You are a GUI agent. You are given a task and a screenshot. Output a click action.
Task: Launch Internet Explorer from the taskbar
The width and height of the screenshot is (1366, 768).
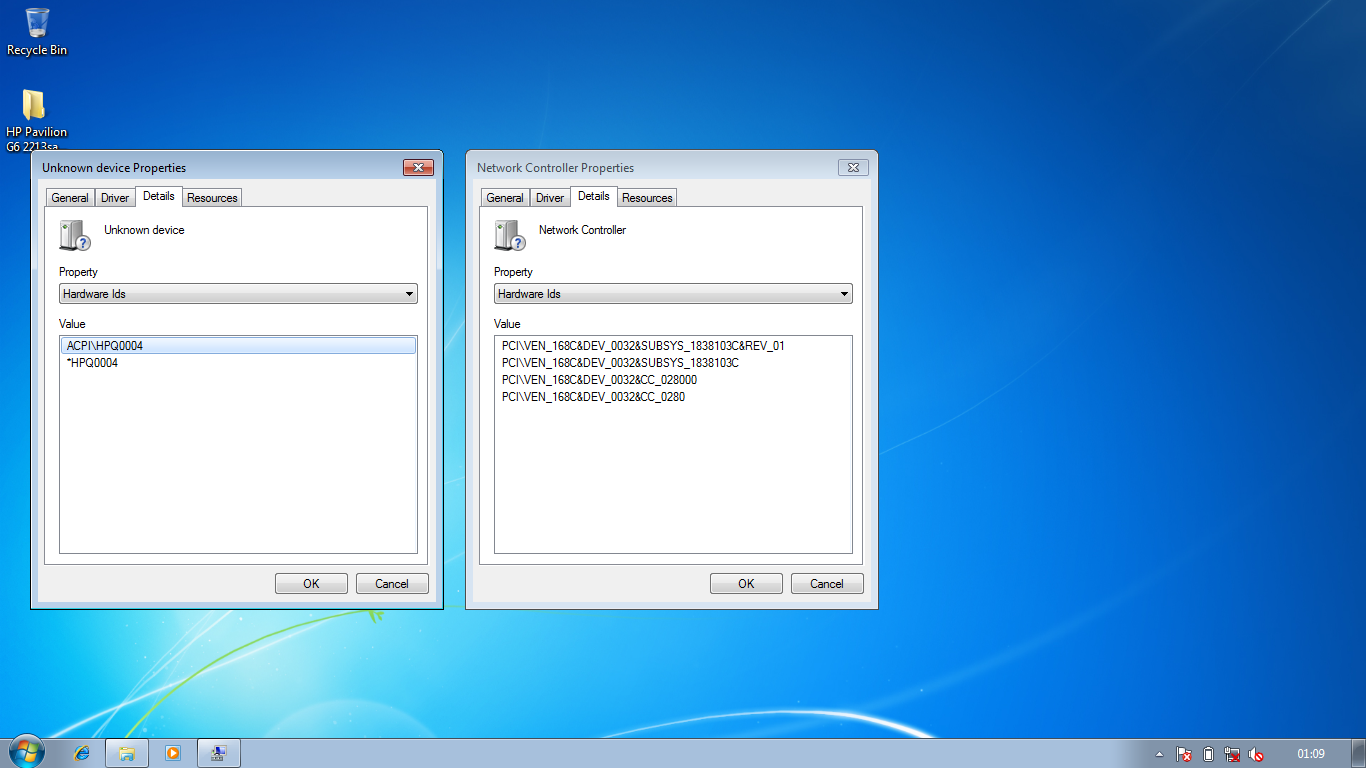coord(82,753)
